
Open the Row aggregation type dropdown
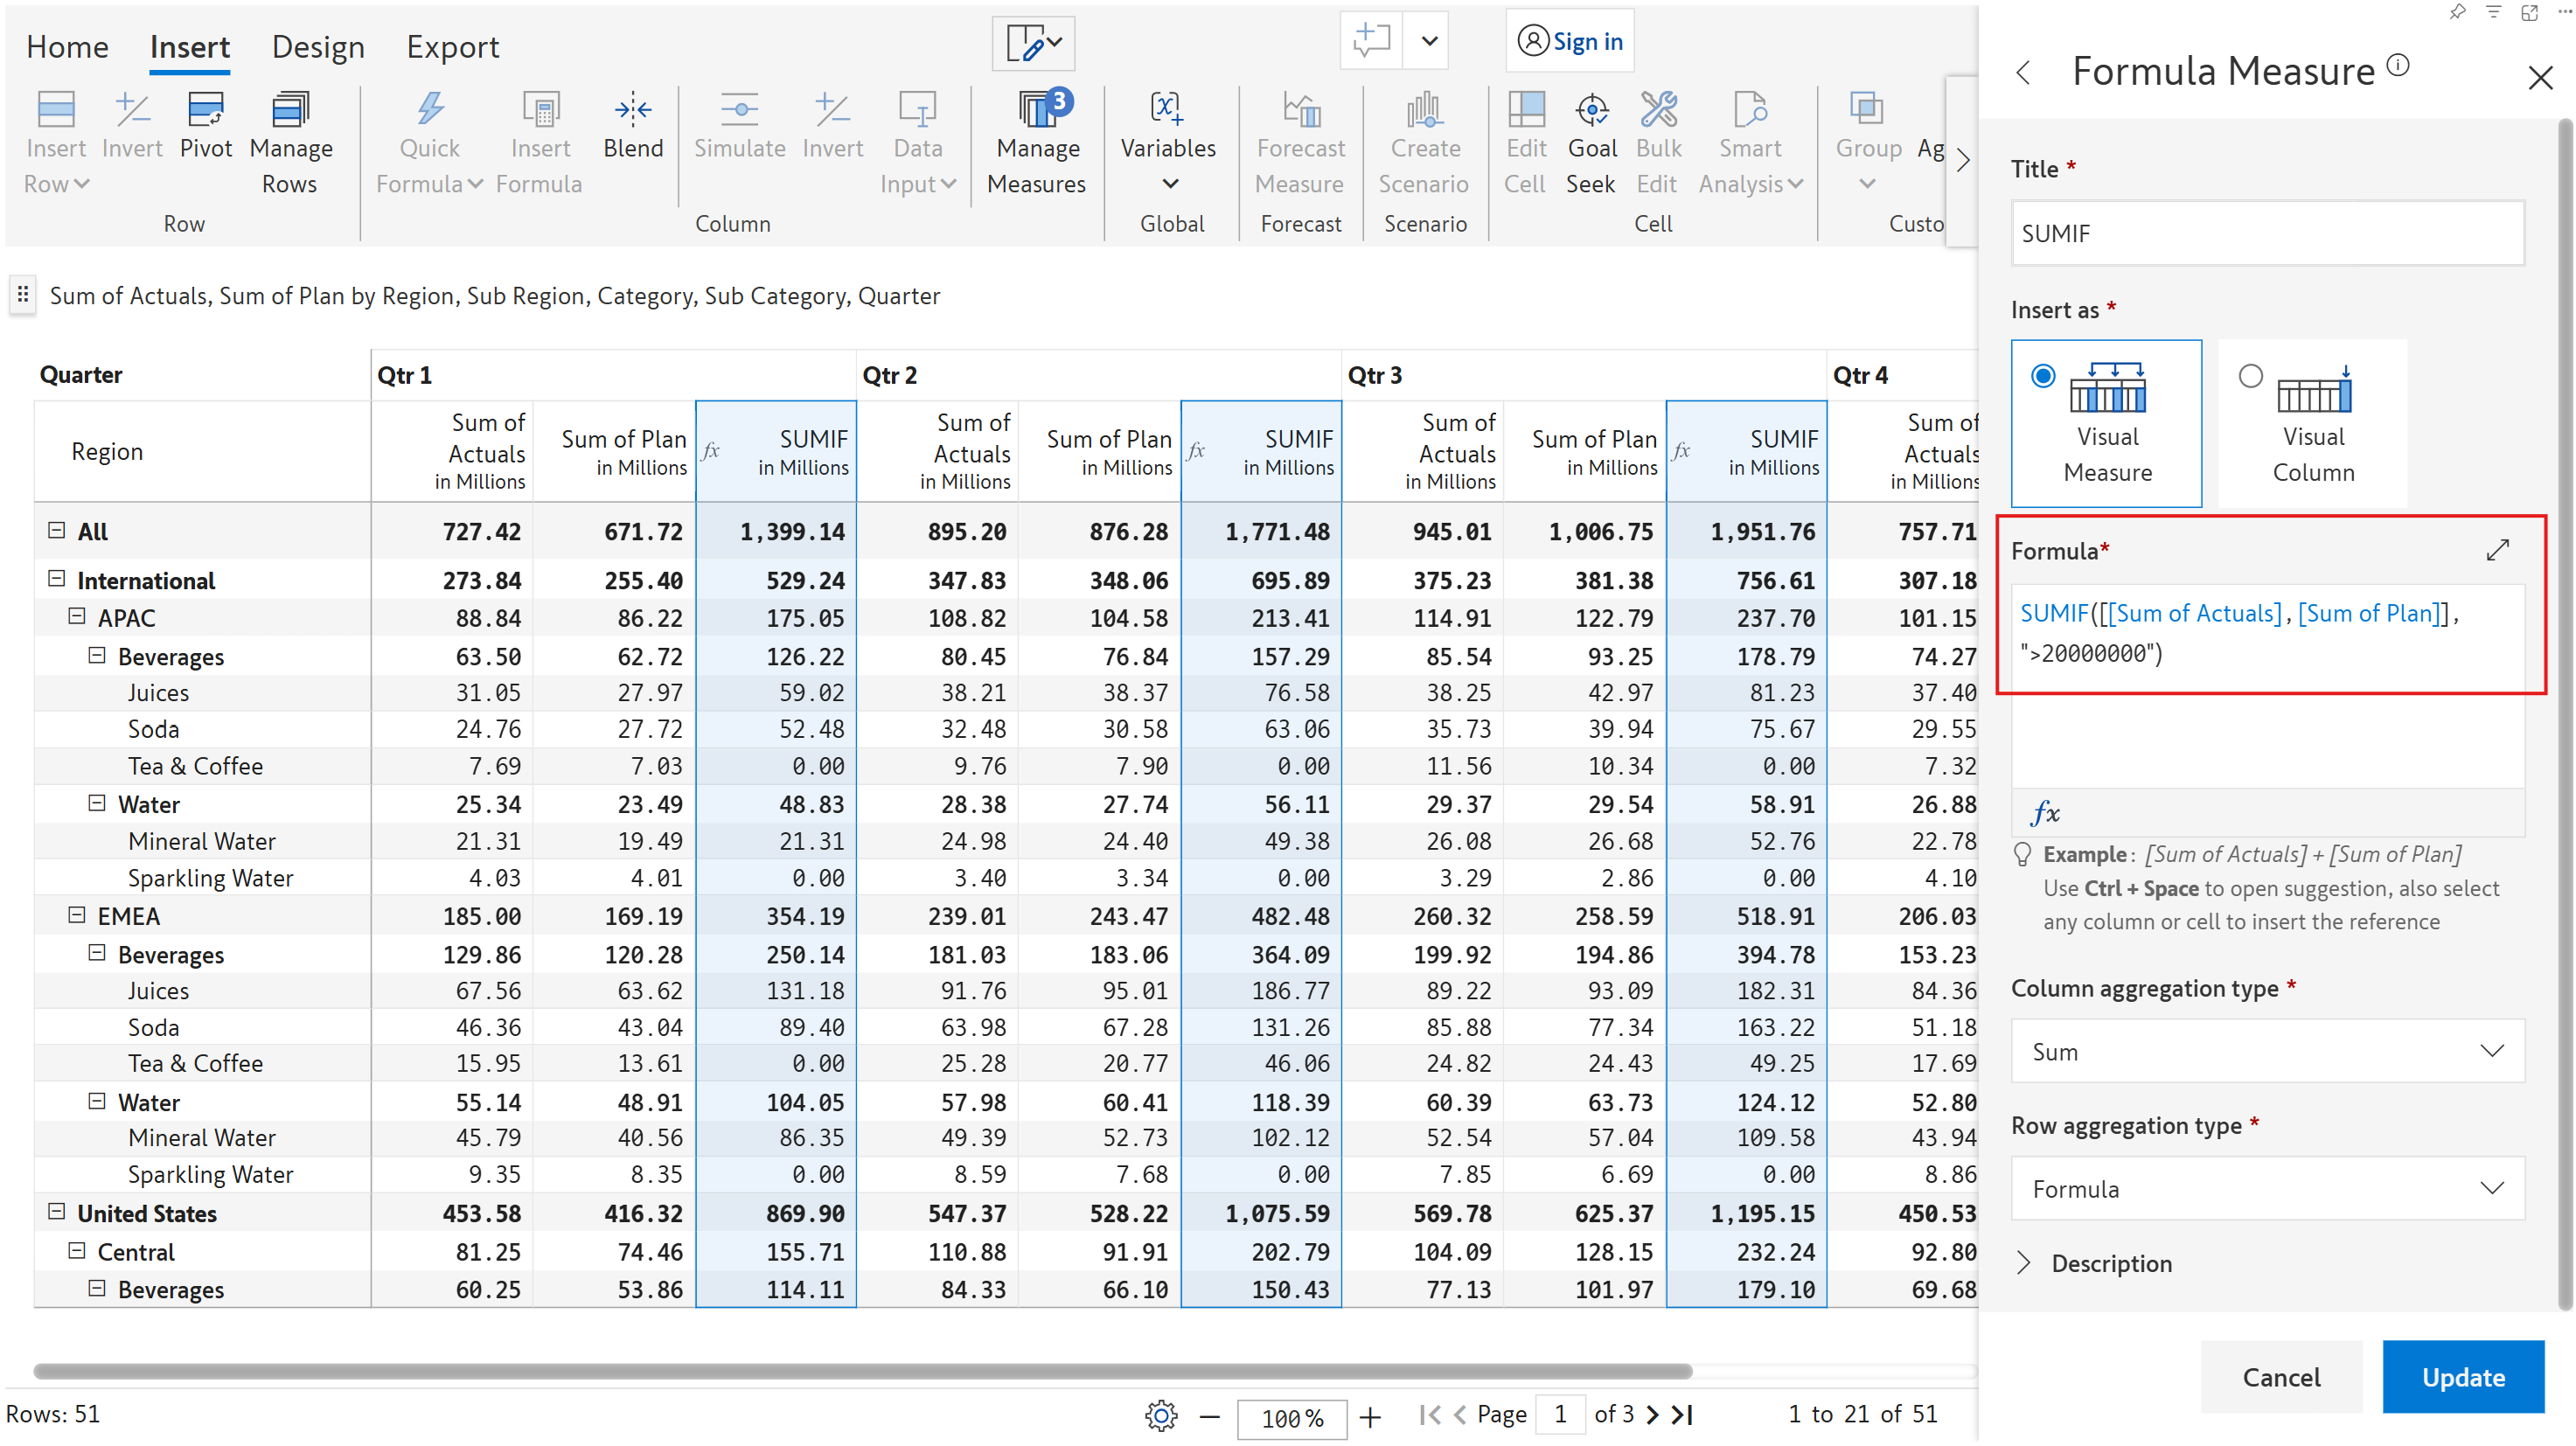coord(2267,1188)
